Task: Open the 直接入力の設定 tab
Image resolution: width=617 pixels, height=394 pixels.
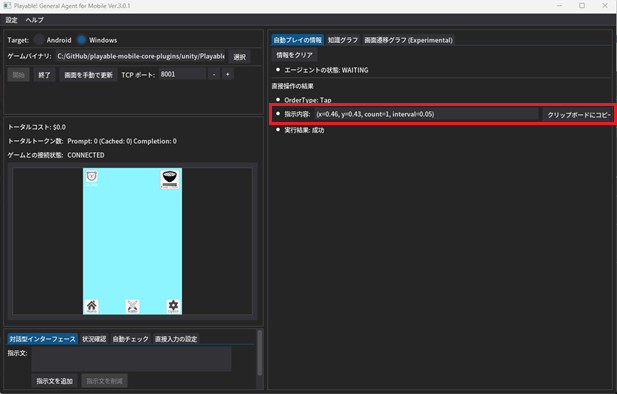Action: coord(176,339)
